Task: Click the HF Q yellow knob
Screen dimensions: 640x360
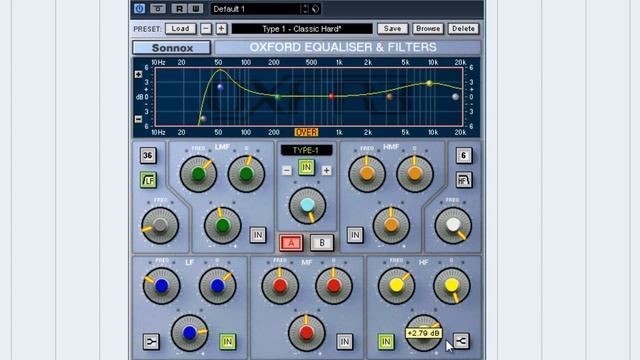Action: point(452,286)
